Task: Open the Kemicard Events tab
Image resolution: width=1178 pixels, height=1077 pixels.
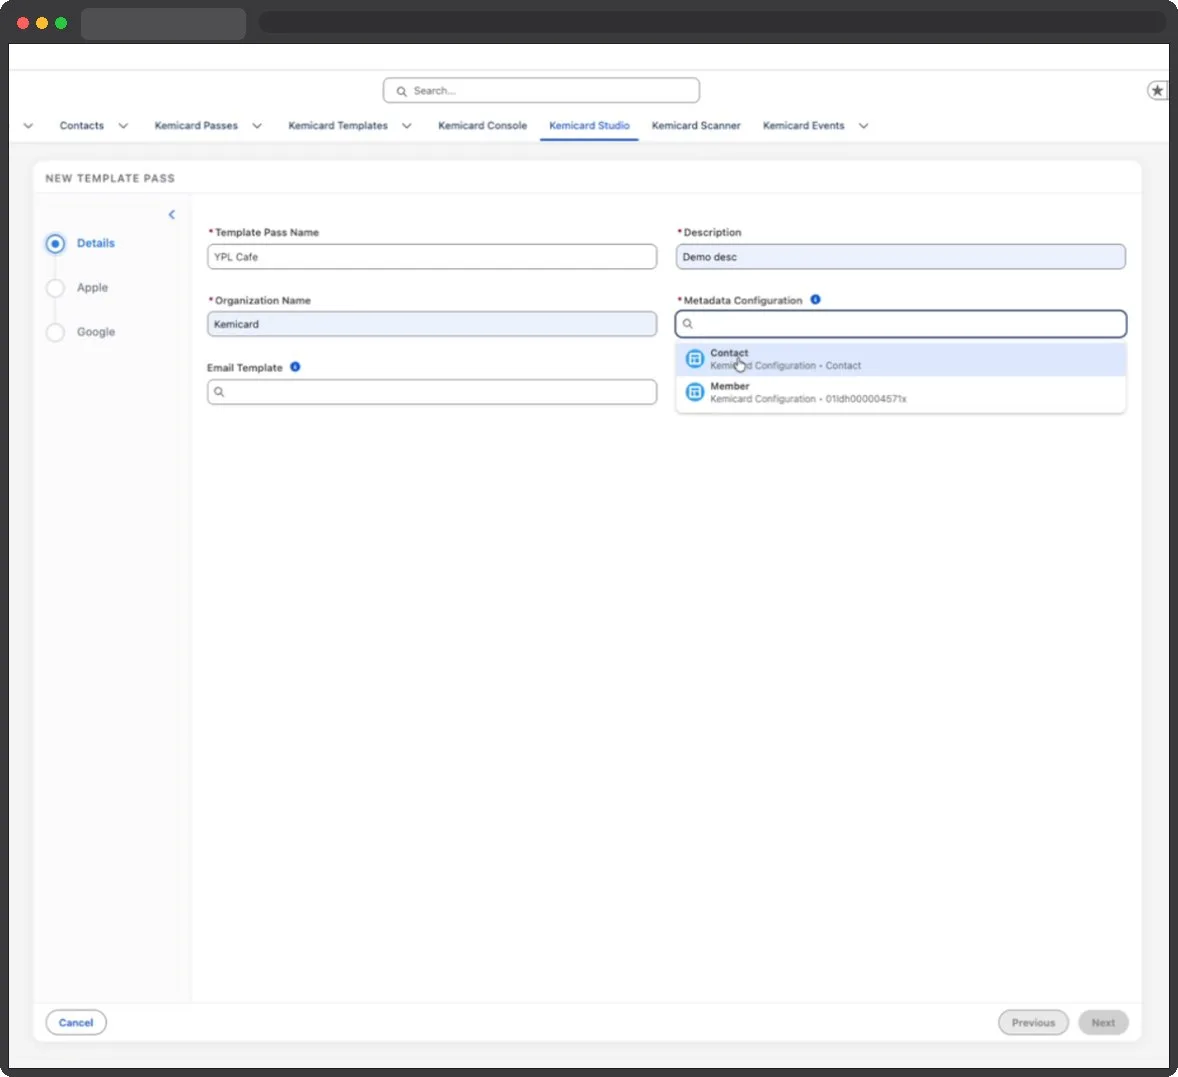Action: 803,125
